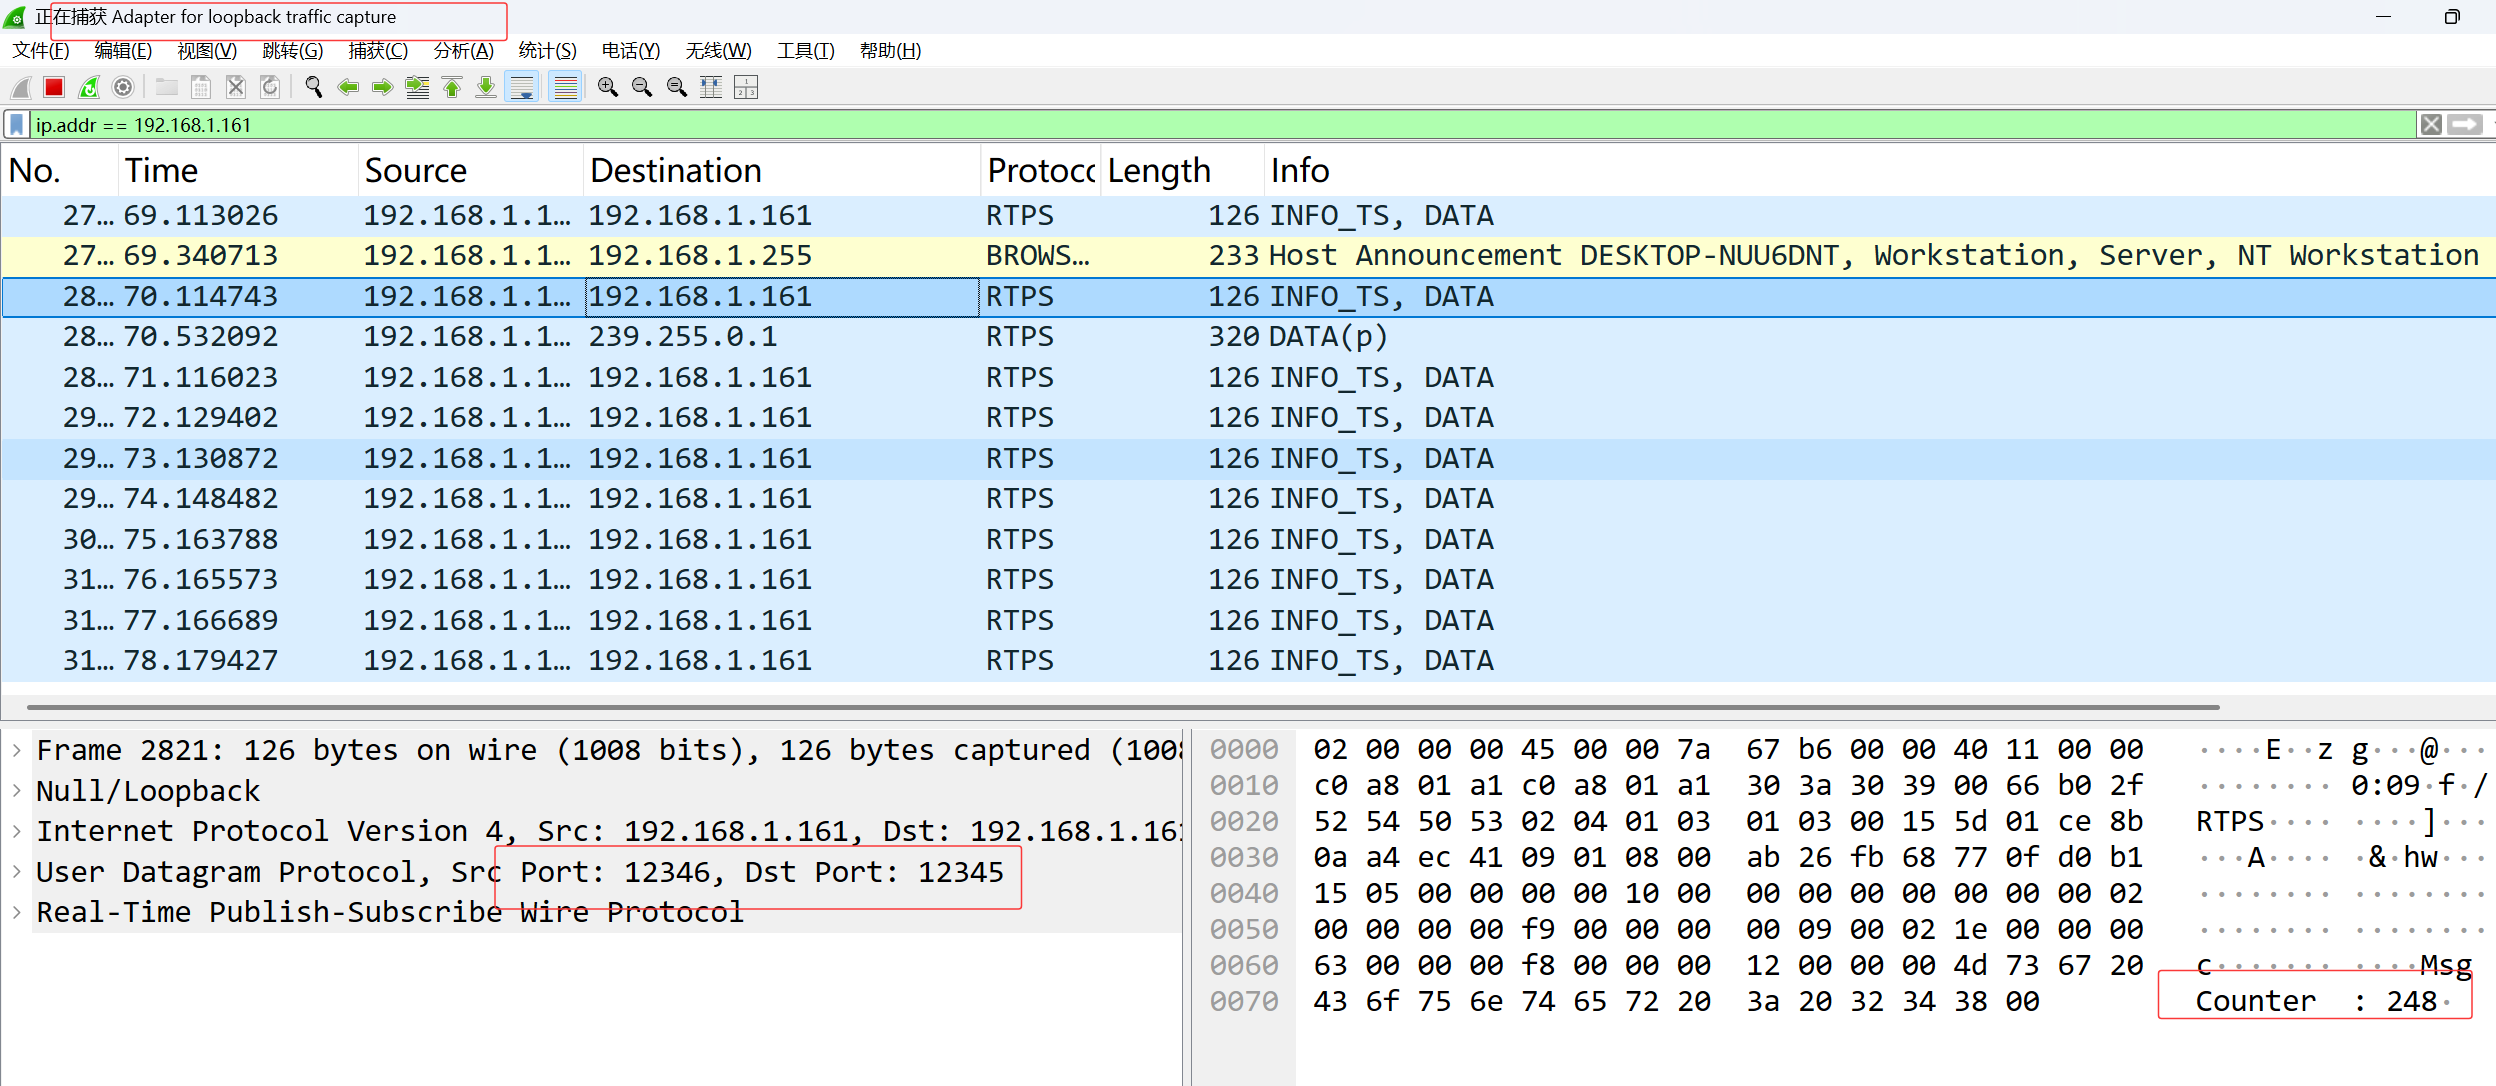The image size is (2496, 1086).
Task: Toggle packet list colorization
Action: coord(566,88)
